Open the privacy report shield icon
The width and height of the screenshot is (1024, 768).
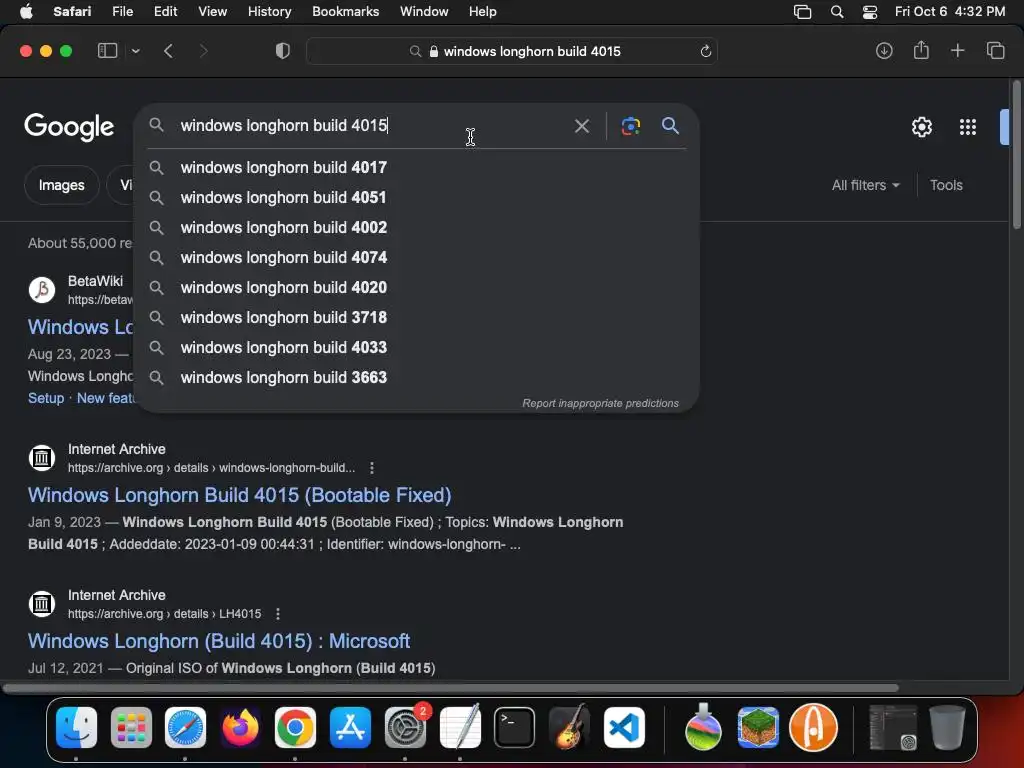coord(283,51)
